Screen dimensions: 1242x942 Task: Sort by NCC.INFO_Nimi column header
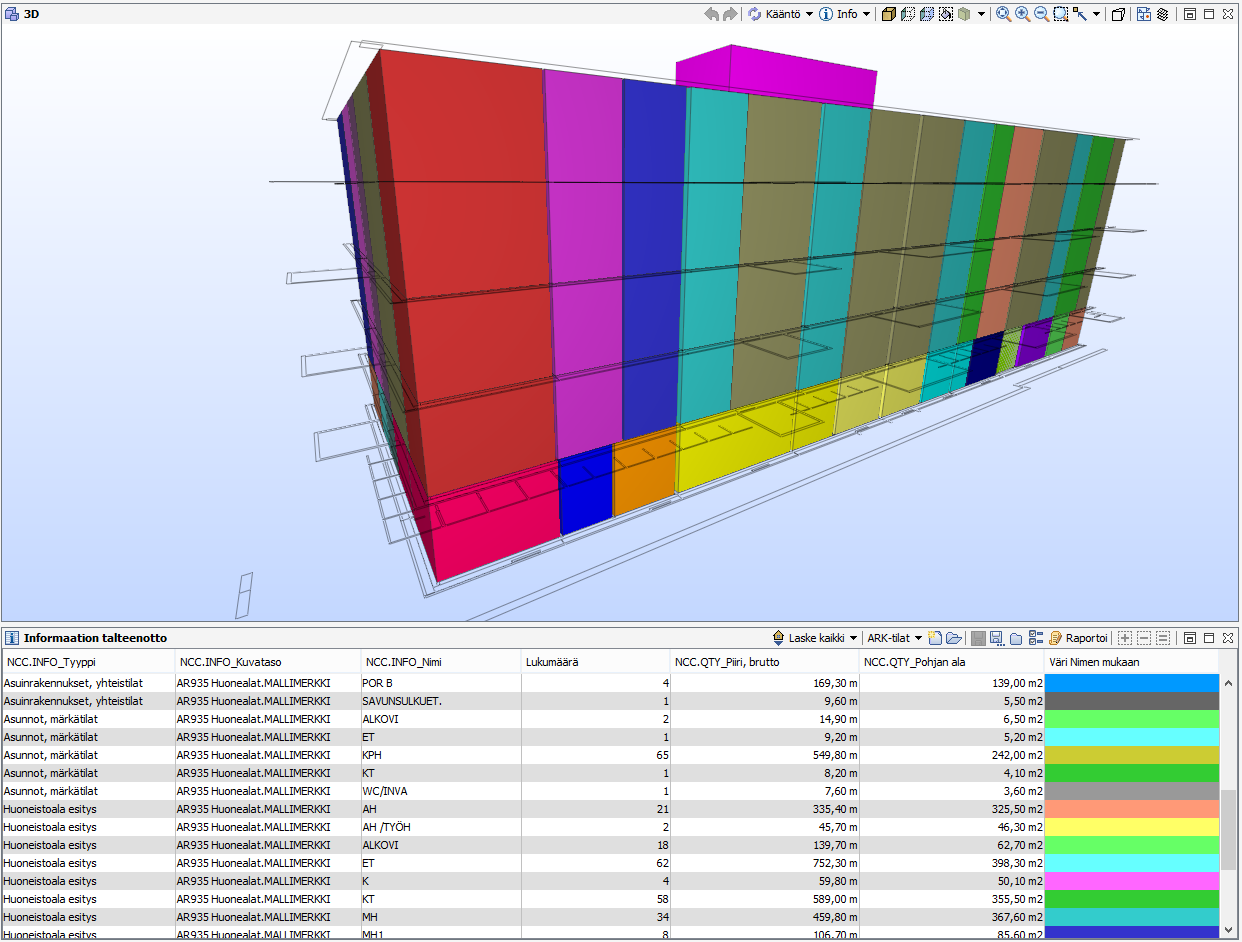(x=441, y=661)
